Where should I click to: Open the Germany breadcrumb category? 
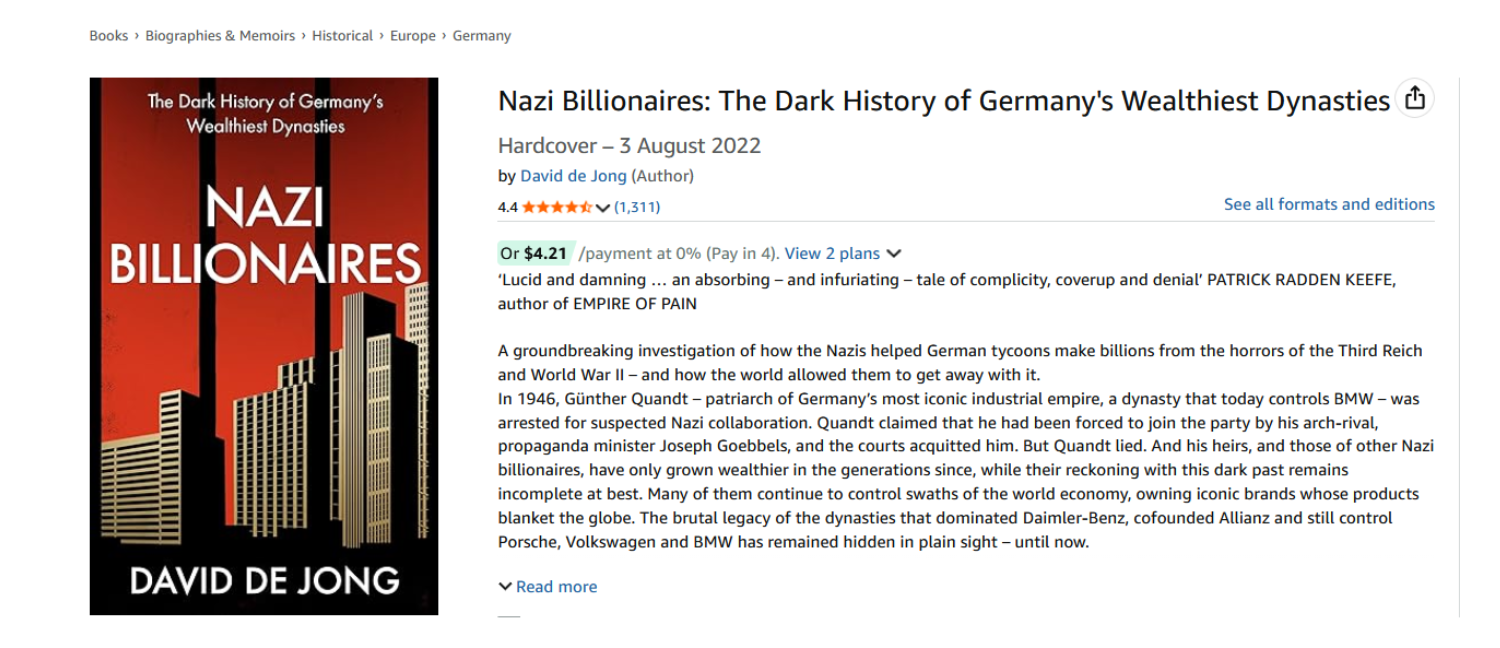coord(481,36)
